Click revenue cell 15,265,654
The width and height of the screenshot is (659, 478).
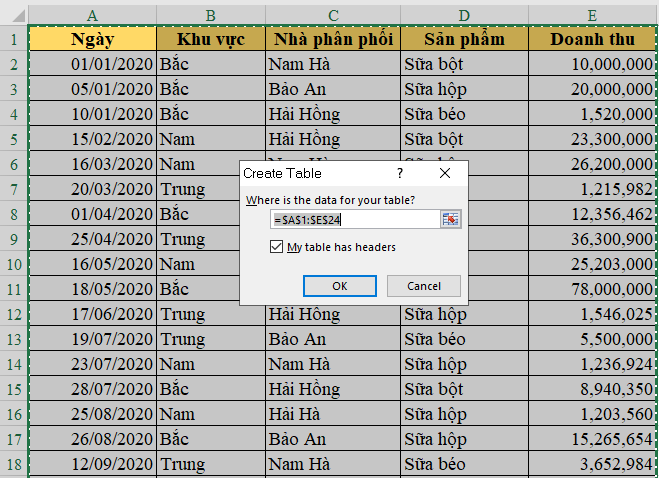click(593, 439)
